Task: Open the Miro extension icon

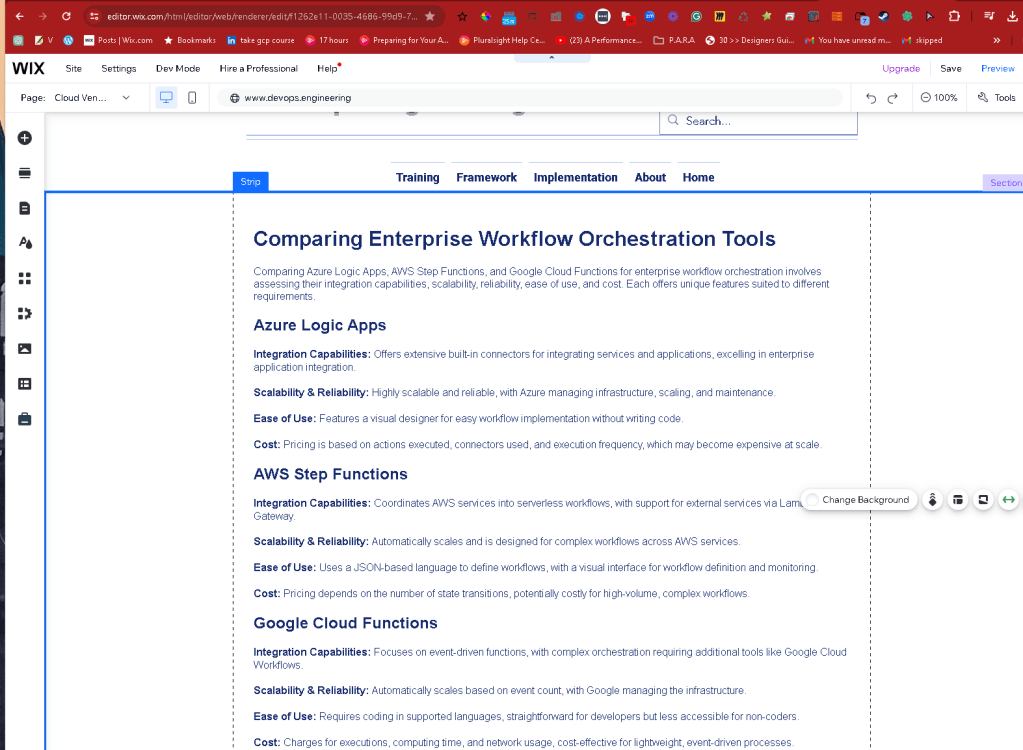Action: [x=720, y=16]
